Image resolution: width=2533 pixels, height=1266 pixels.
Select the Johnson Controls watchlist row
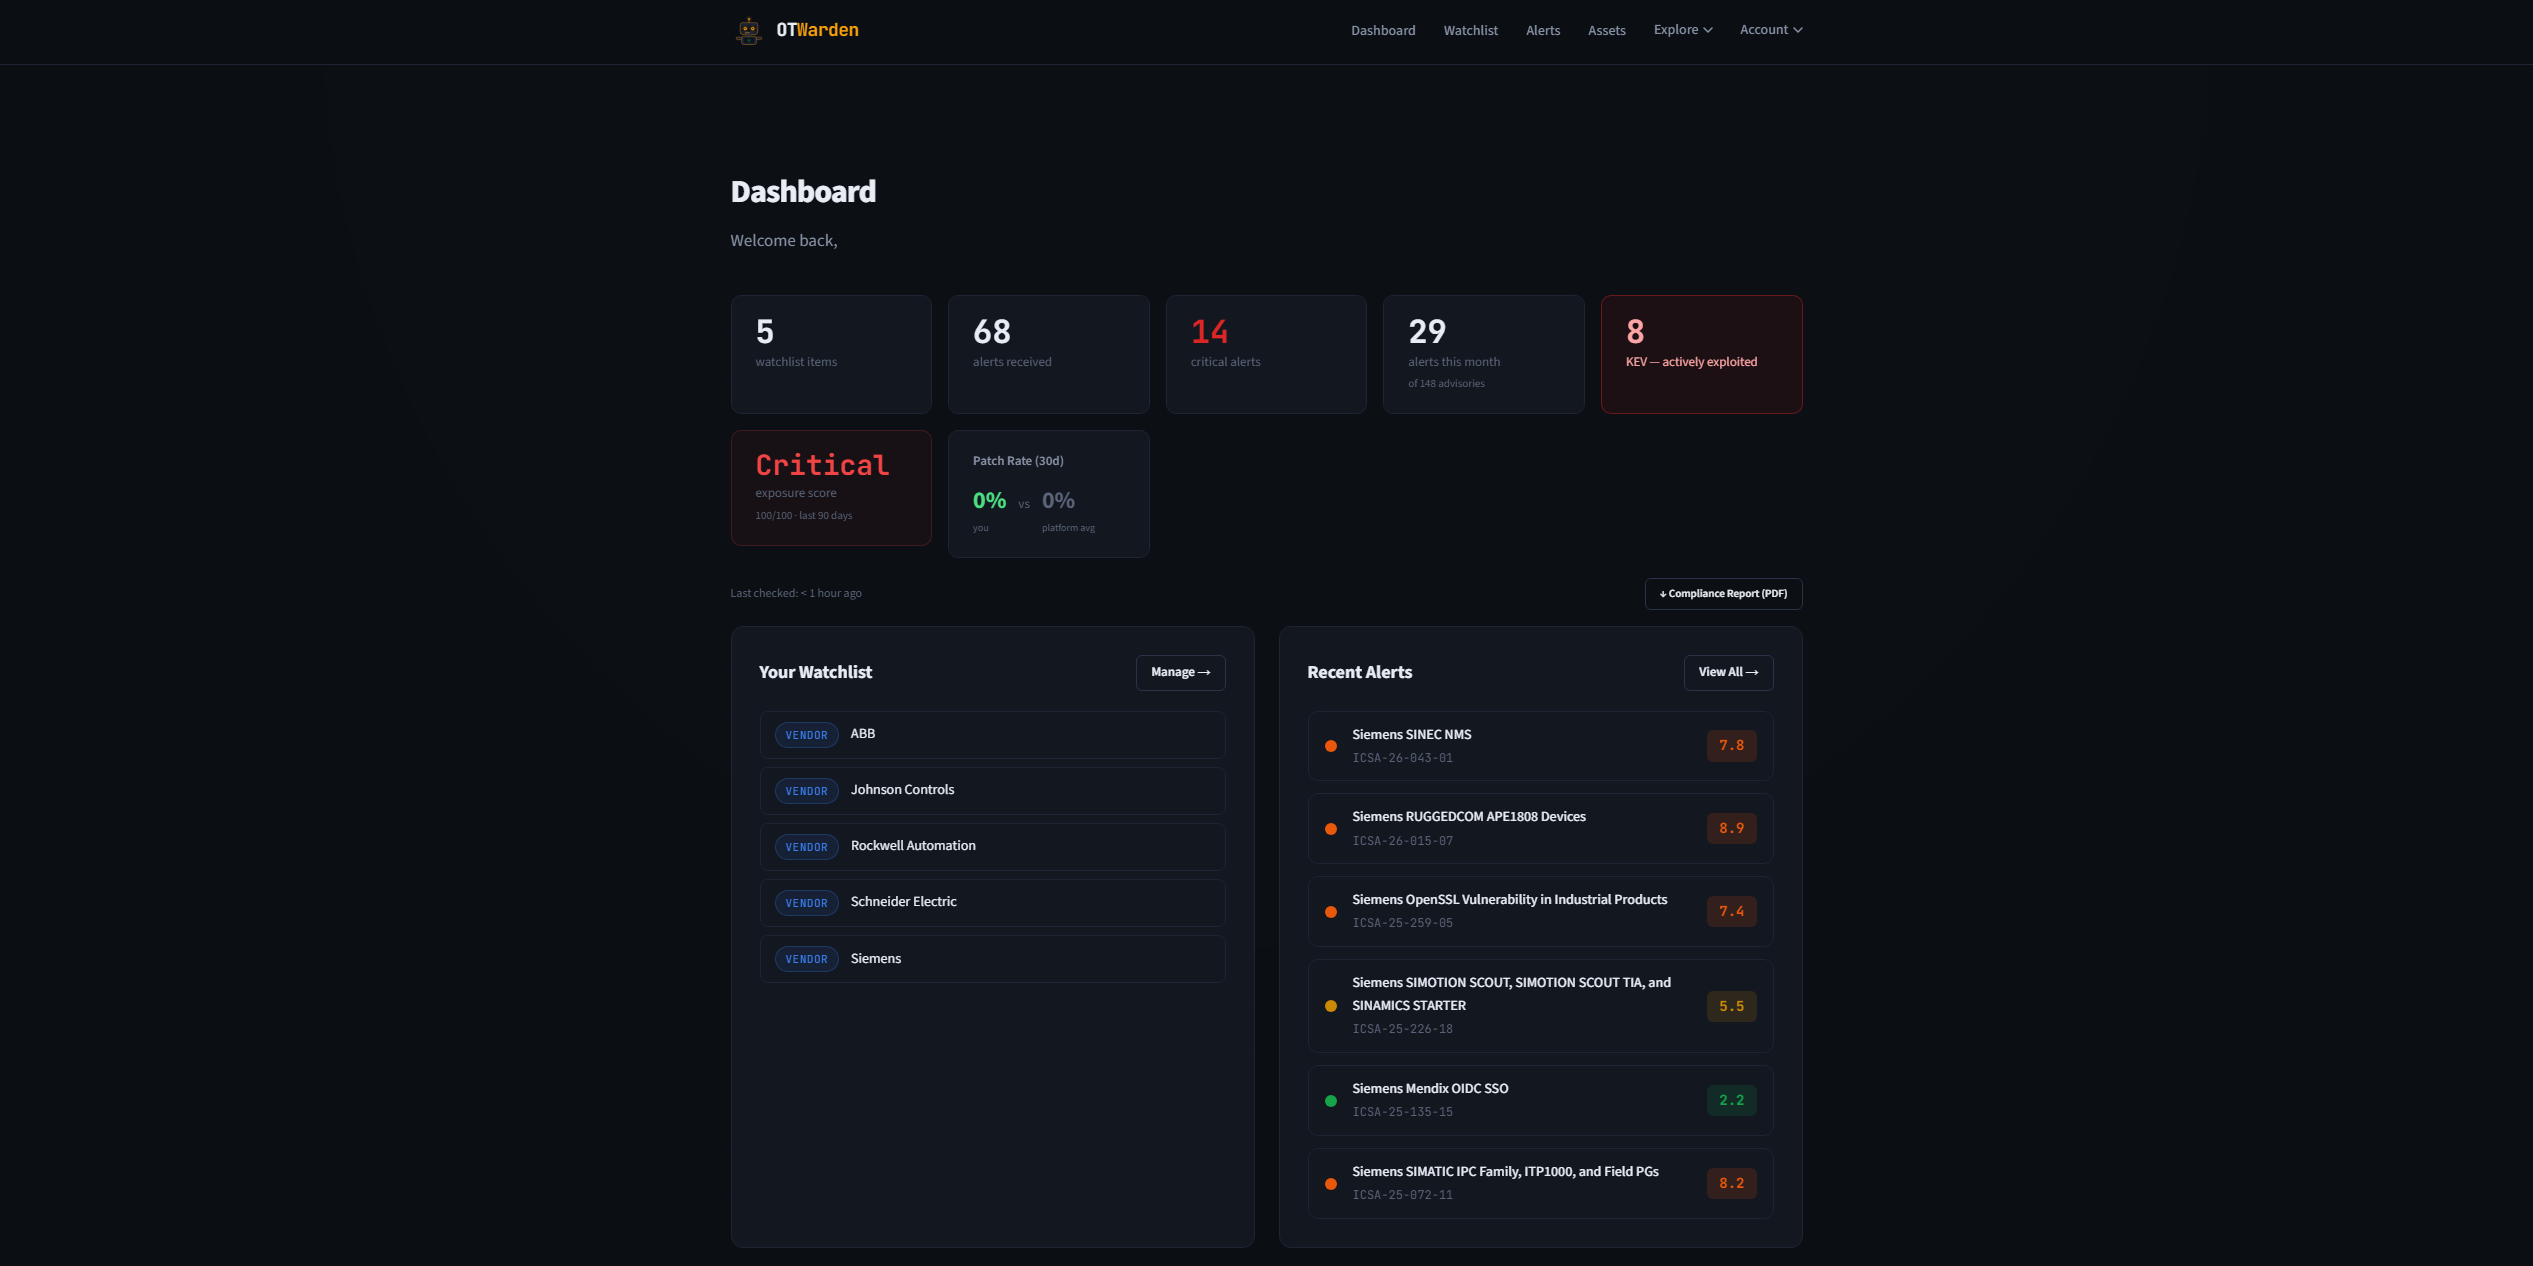[992, 791]
